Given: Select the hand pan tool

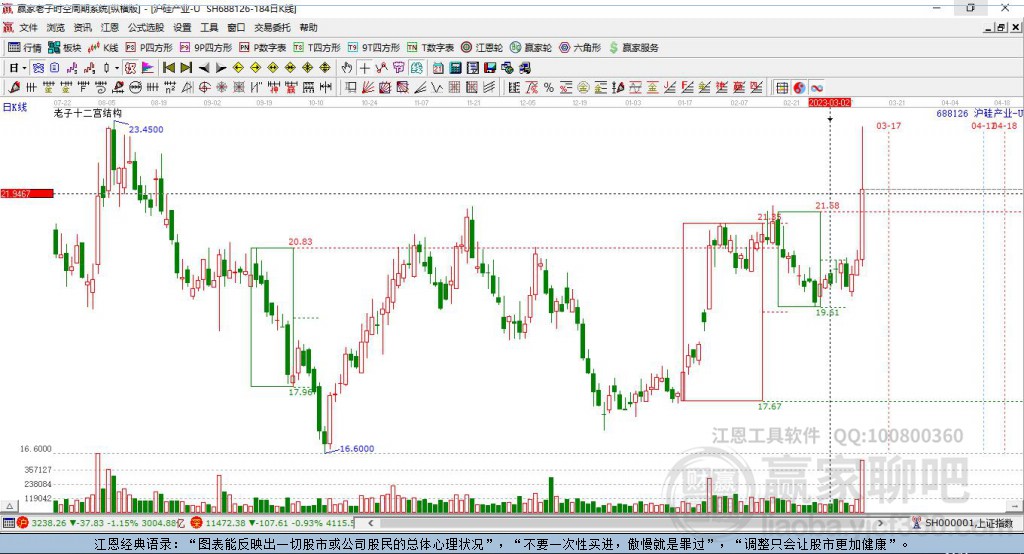Looking at the screenshot, I should coord(346,68).
